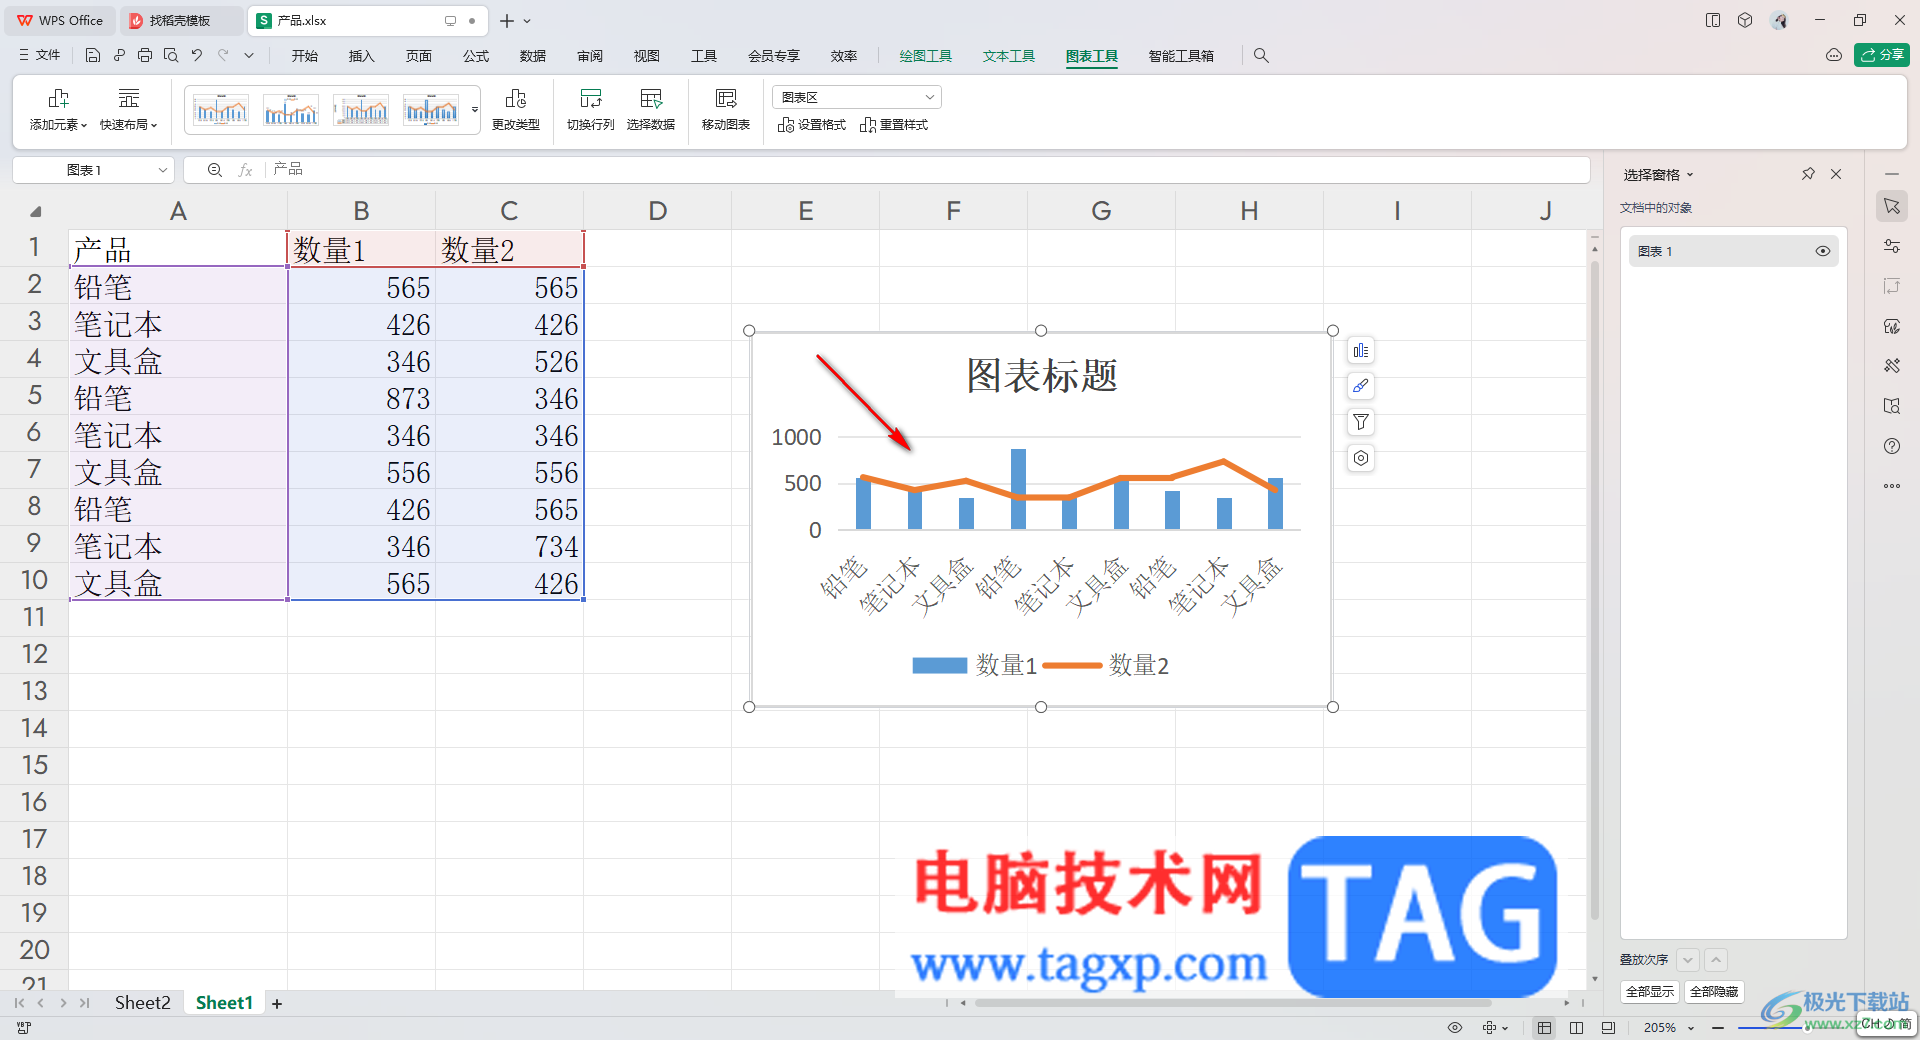1920x1040 pixels.
Task: Toggle visibility eye of 图表 1 object
Action: coord(1823,251)
